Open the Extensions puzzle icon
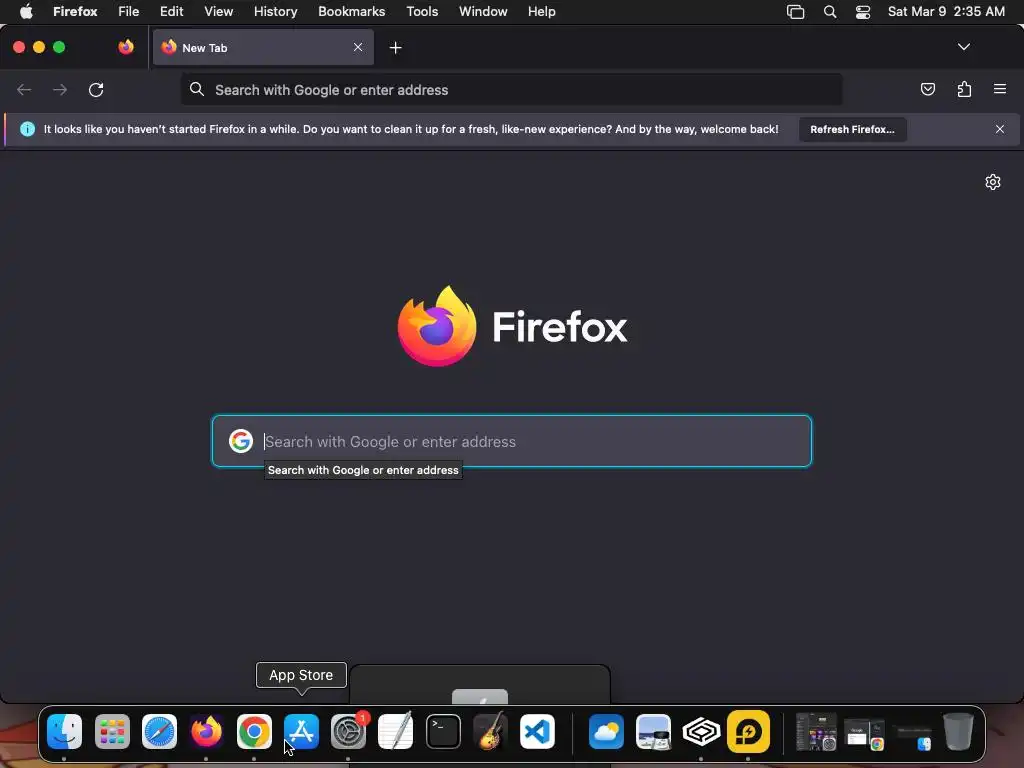The height and width of the screenshot is (768, 1024). click(964, 89)
